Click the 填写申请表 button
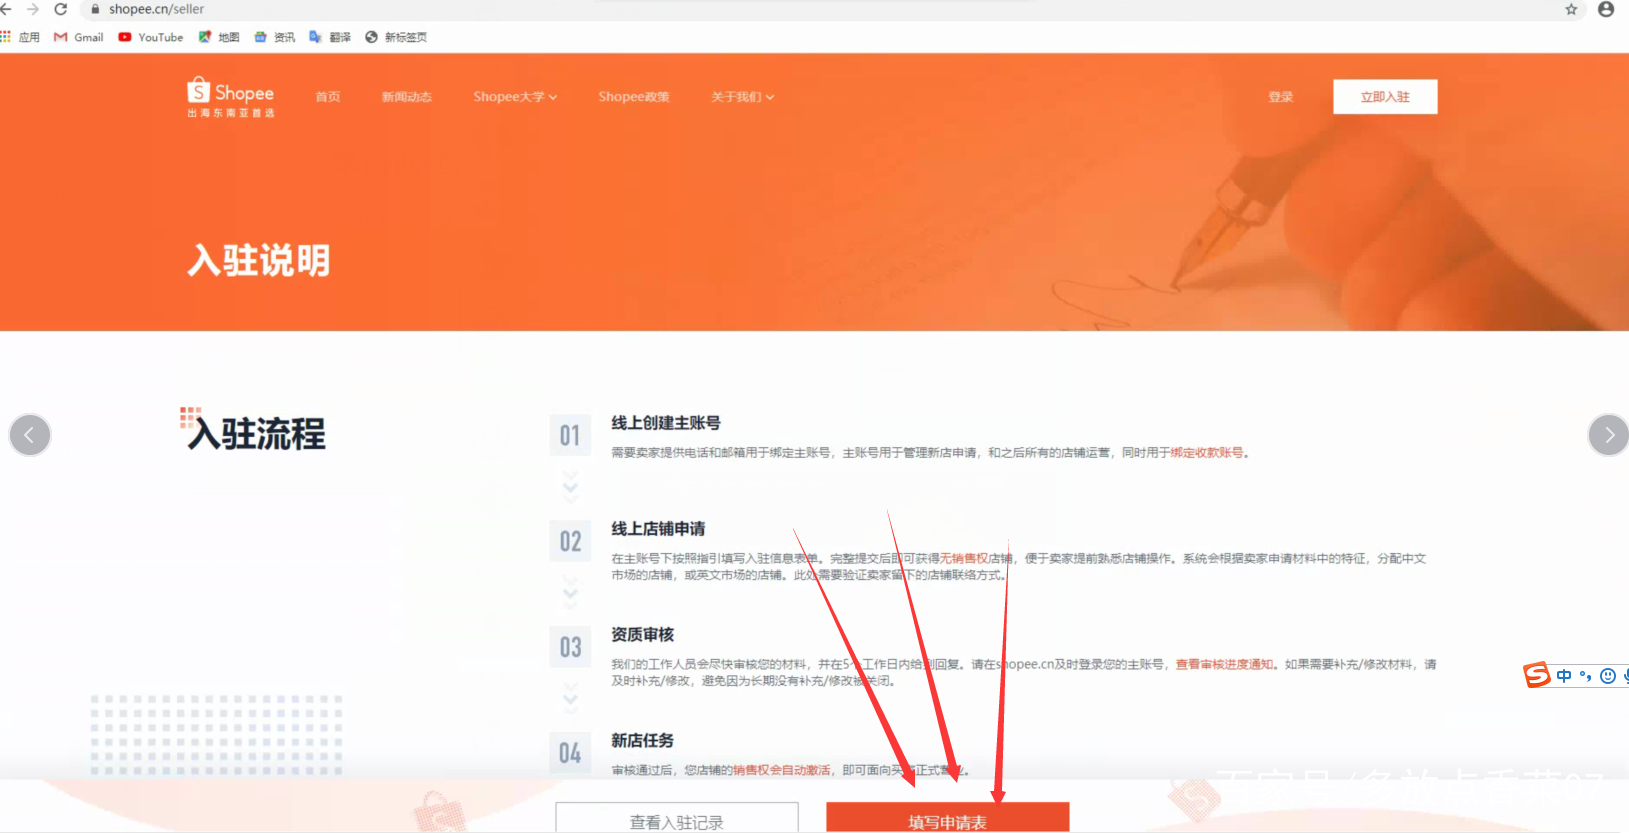 coord(948,819)
